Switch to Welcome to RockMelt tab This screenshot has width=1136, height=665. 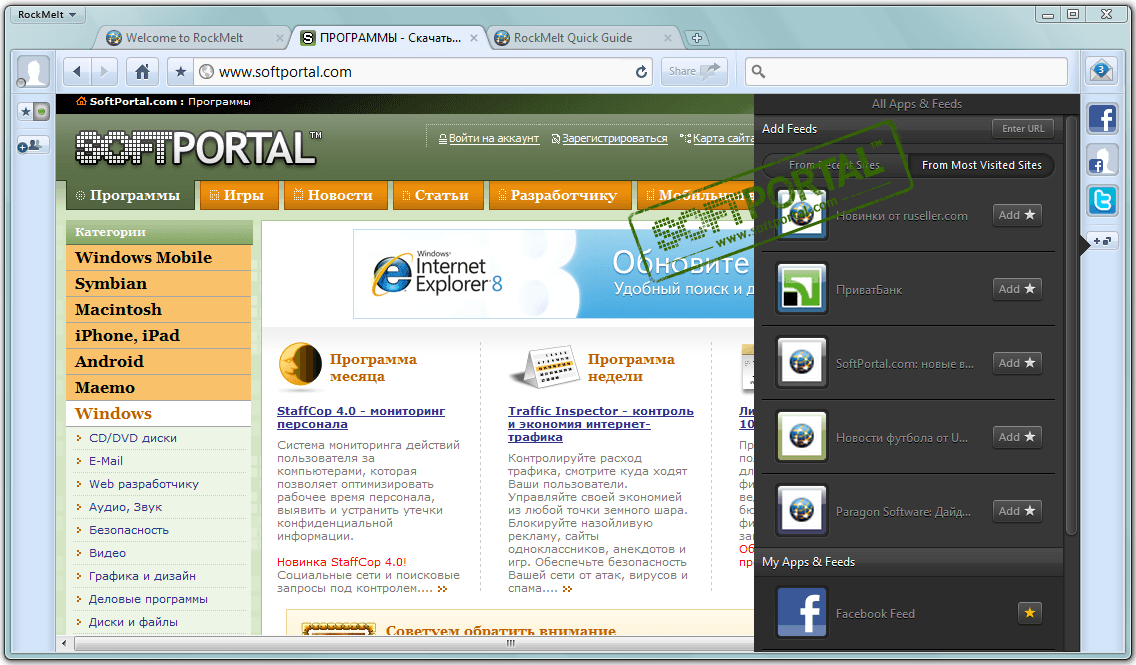coord(184,38)
